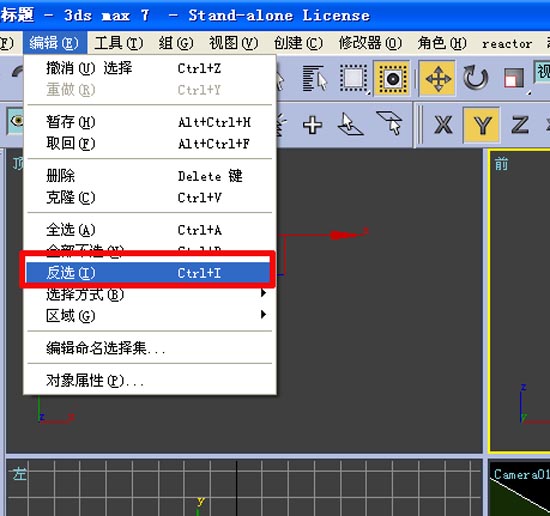Screen dimensions: 550x516
Task: Open the 工具(T) Tools menu
Action: pyautogui.click(x=119, y=43)
